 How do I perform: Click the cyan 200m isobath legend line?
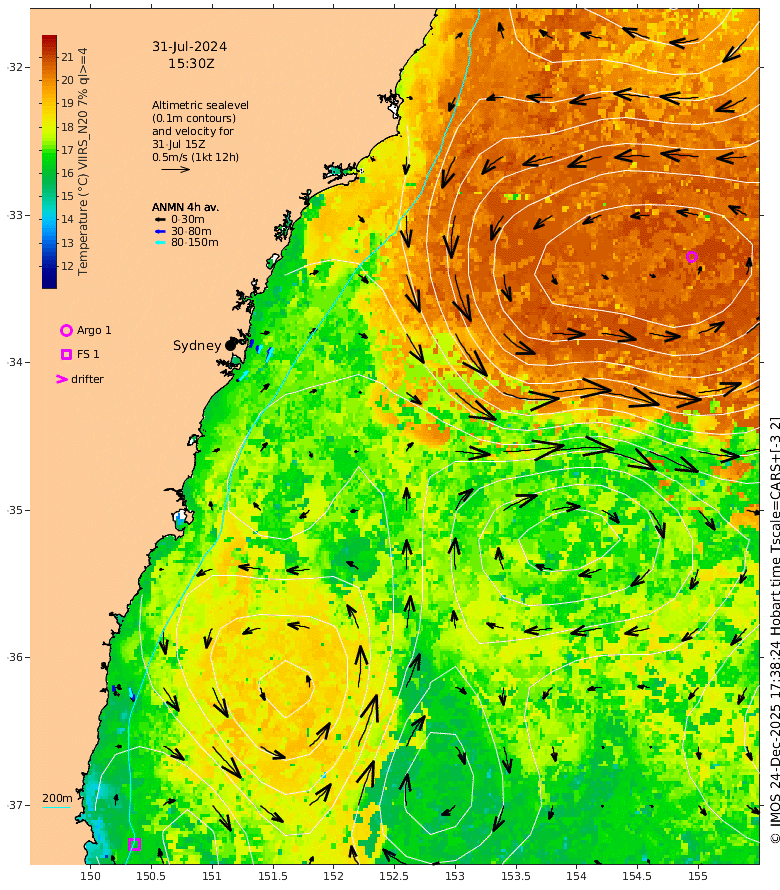pos(56,807)
